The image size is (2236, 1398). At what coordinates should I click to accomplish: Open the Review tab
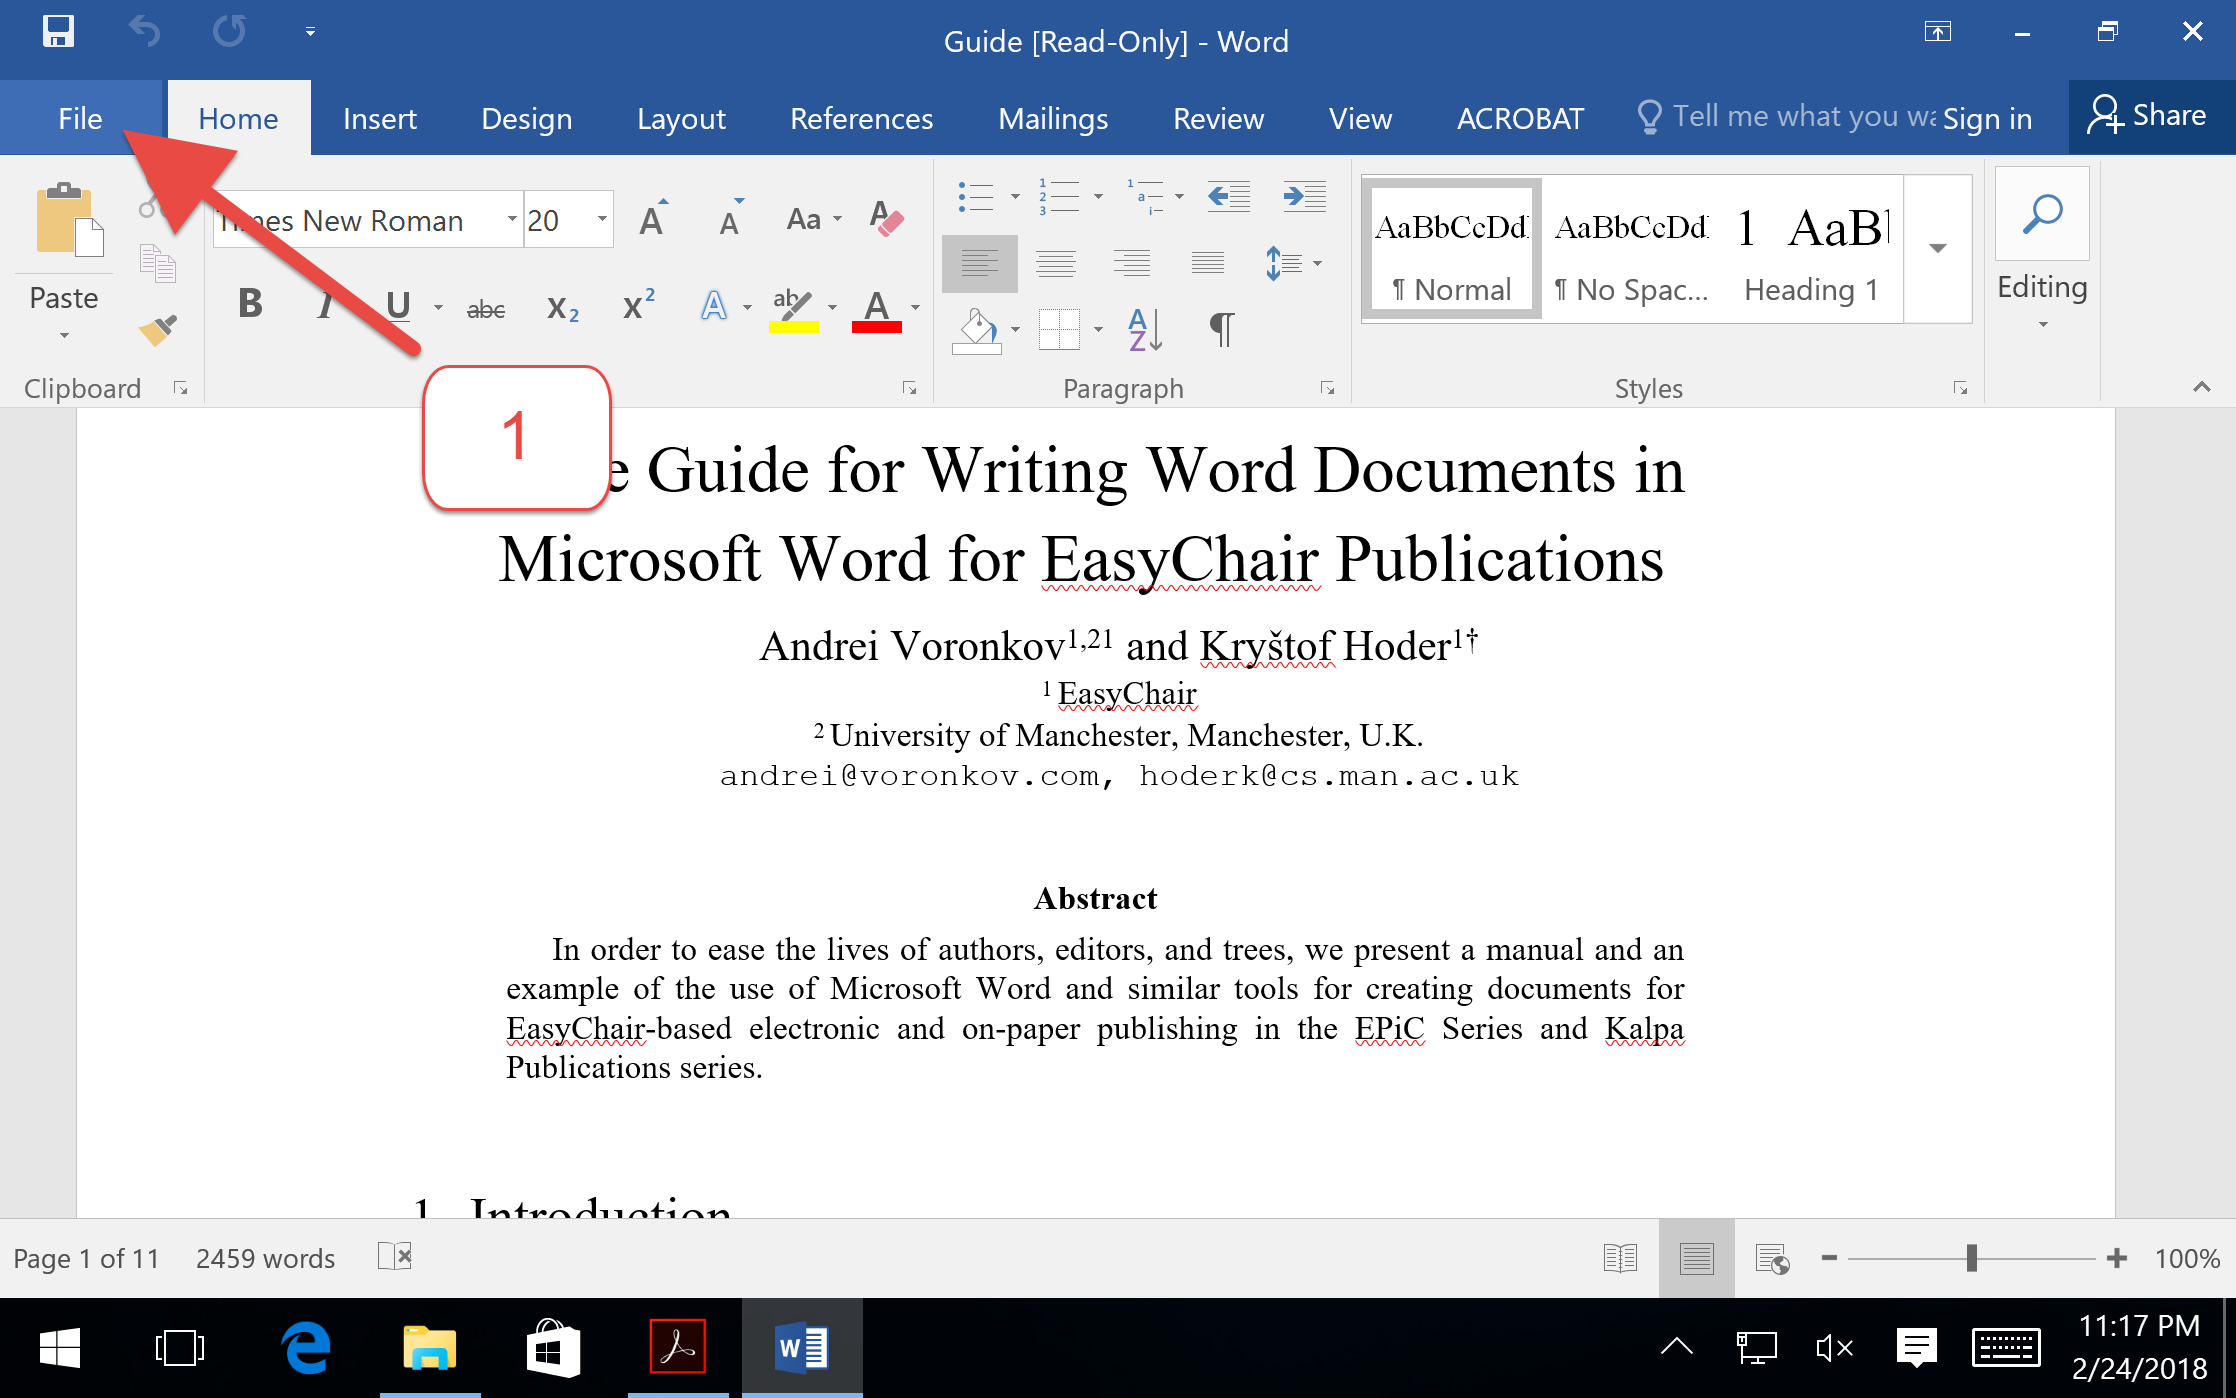tap(1218, 118)
